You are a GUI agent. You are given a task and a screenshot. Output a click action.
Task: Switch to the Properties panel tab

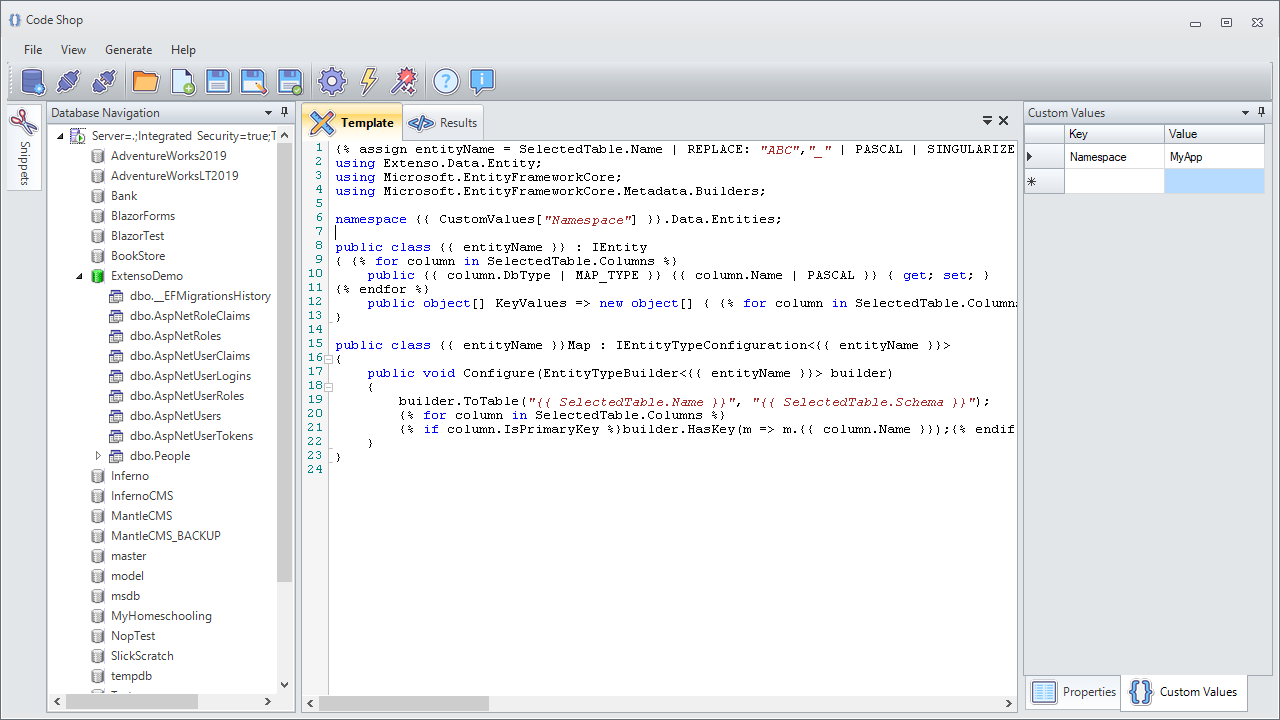pyautogui.click(x=1074, y=692)
